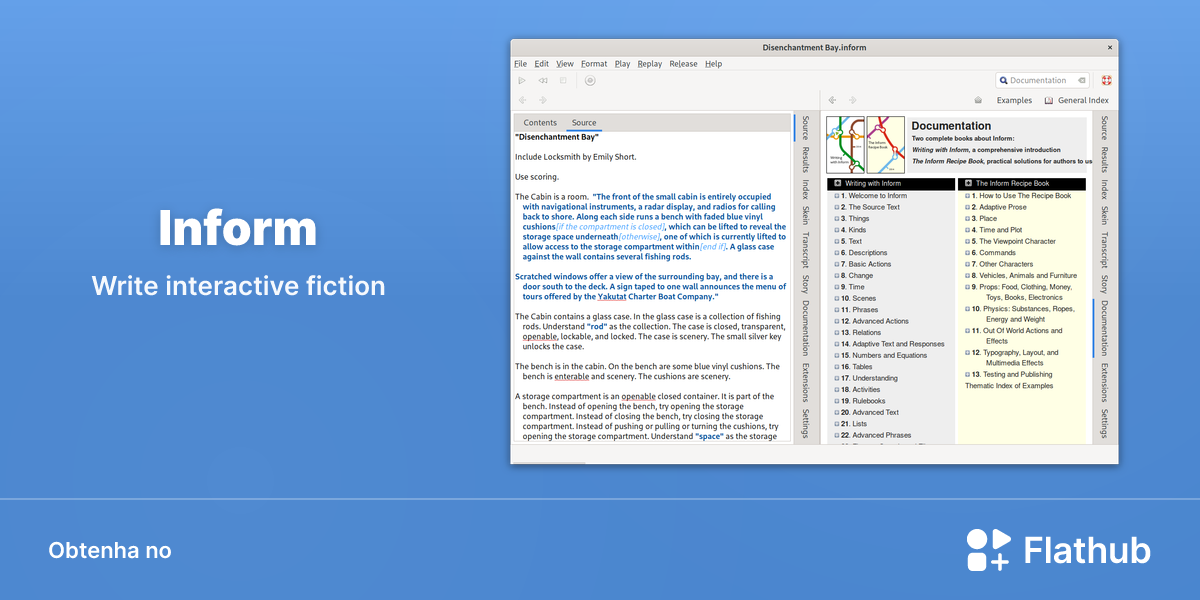This screenshot has width=1200, height=600.
Task: Expand chapter 1. Welcome to Inform
Action: (x=837, y=196)
